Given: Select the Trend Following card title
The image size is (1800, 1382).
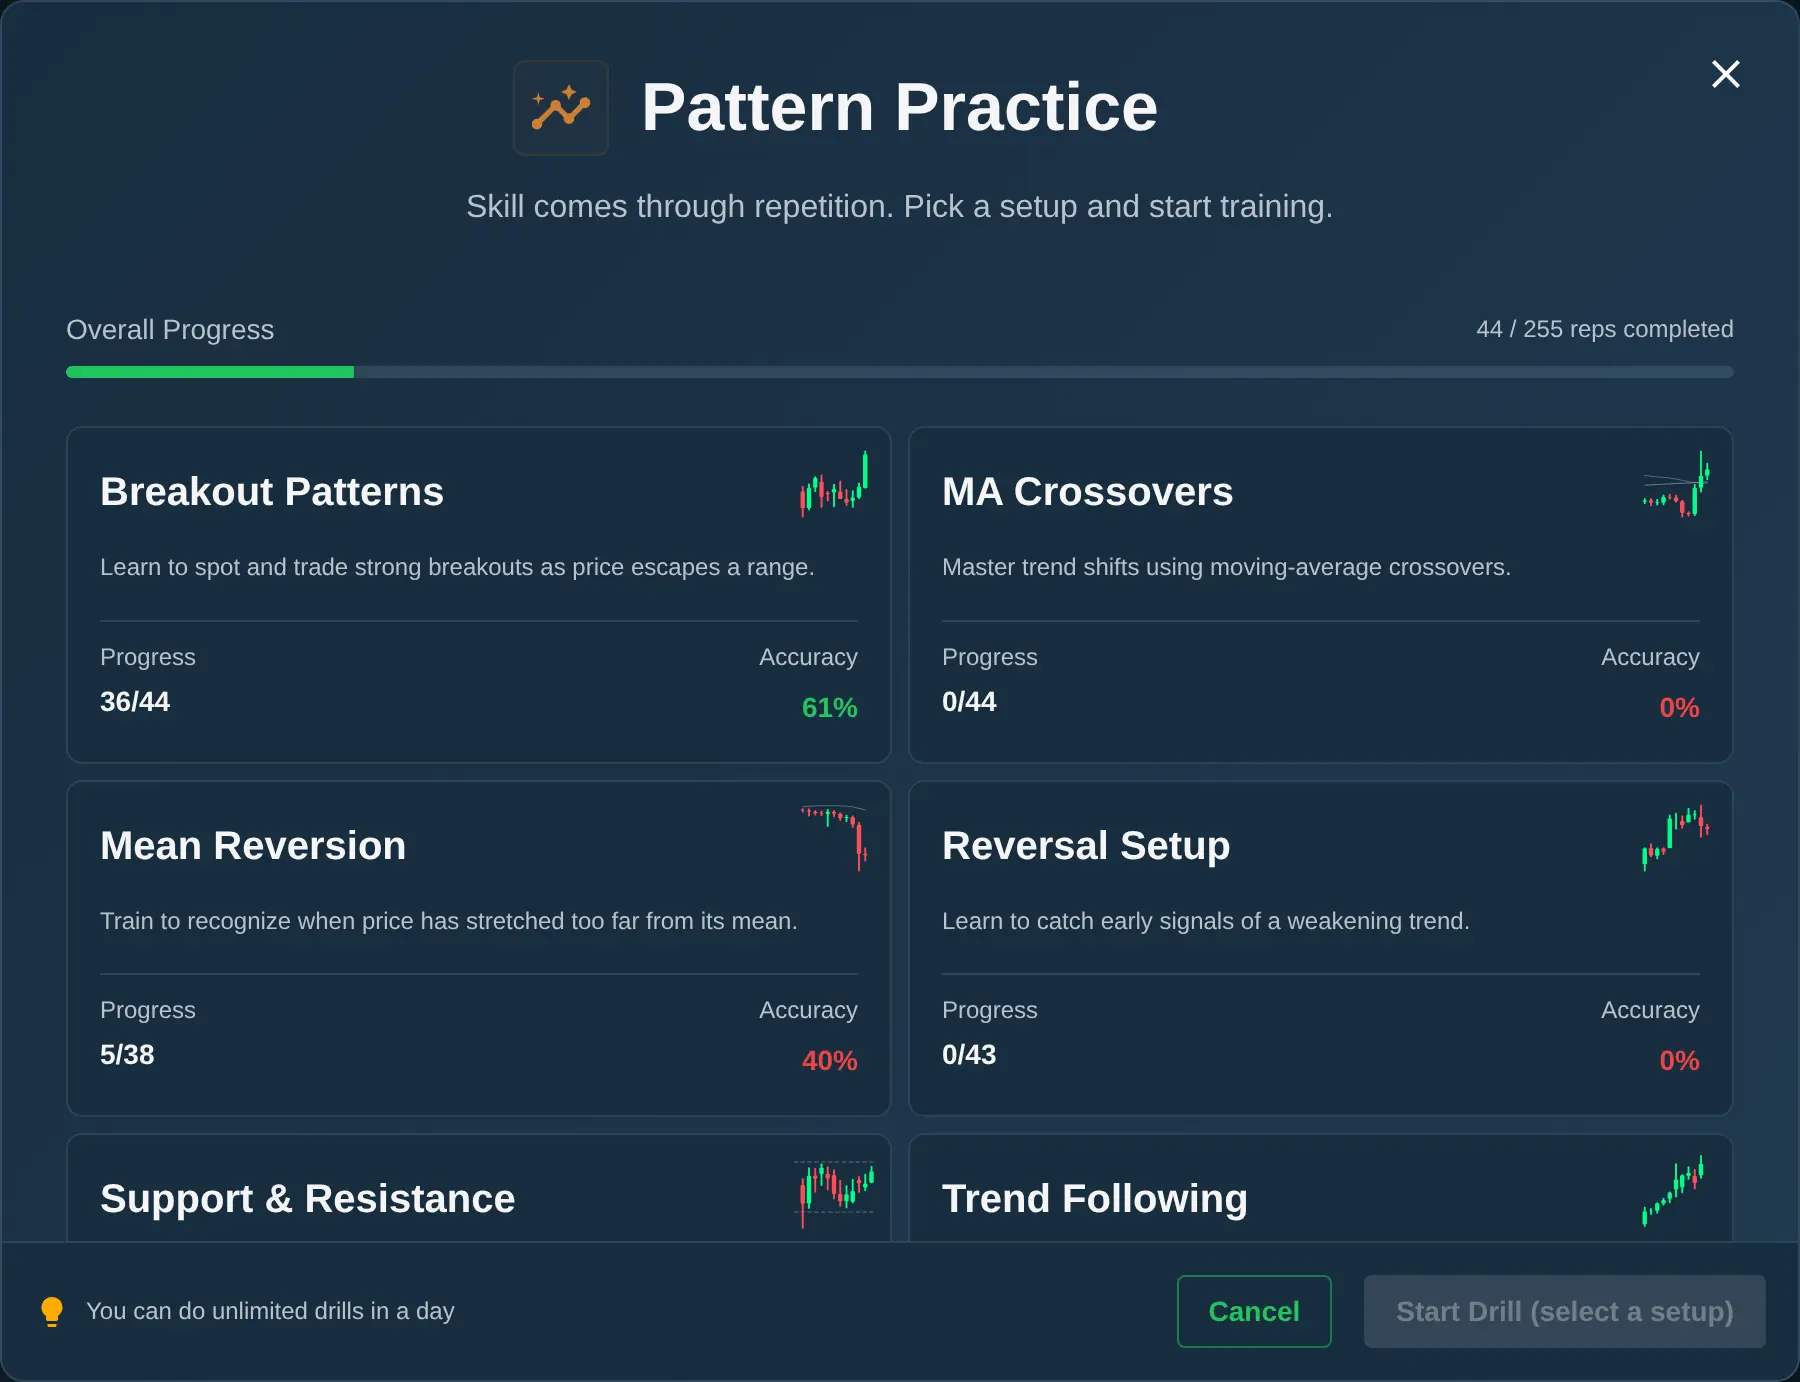Looking at the screenshot, I should [1095, 1199].
